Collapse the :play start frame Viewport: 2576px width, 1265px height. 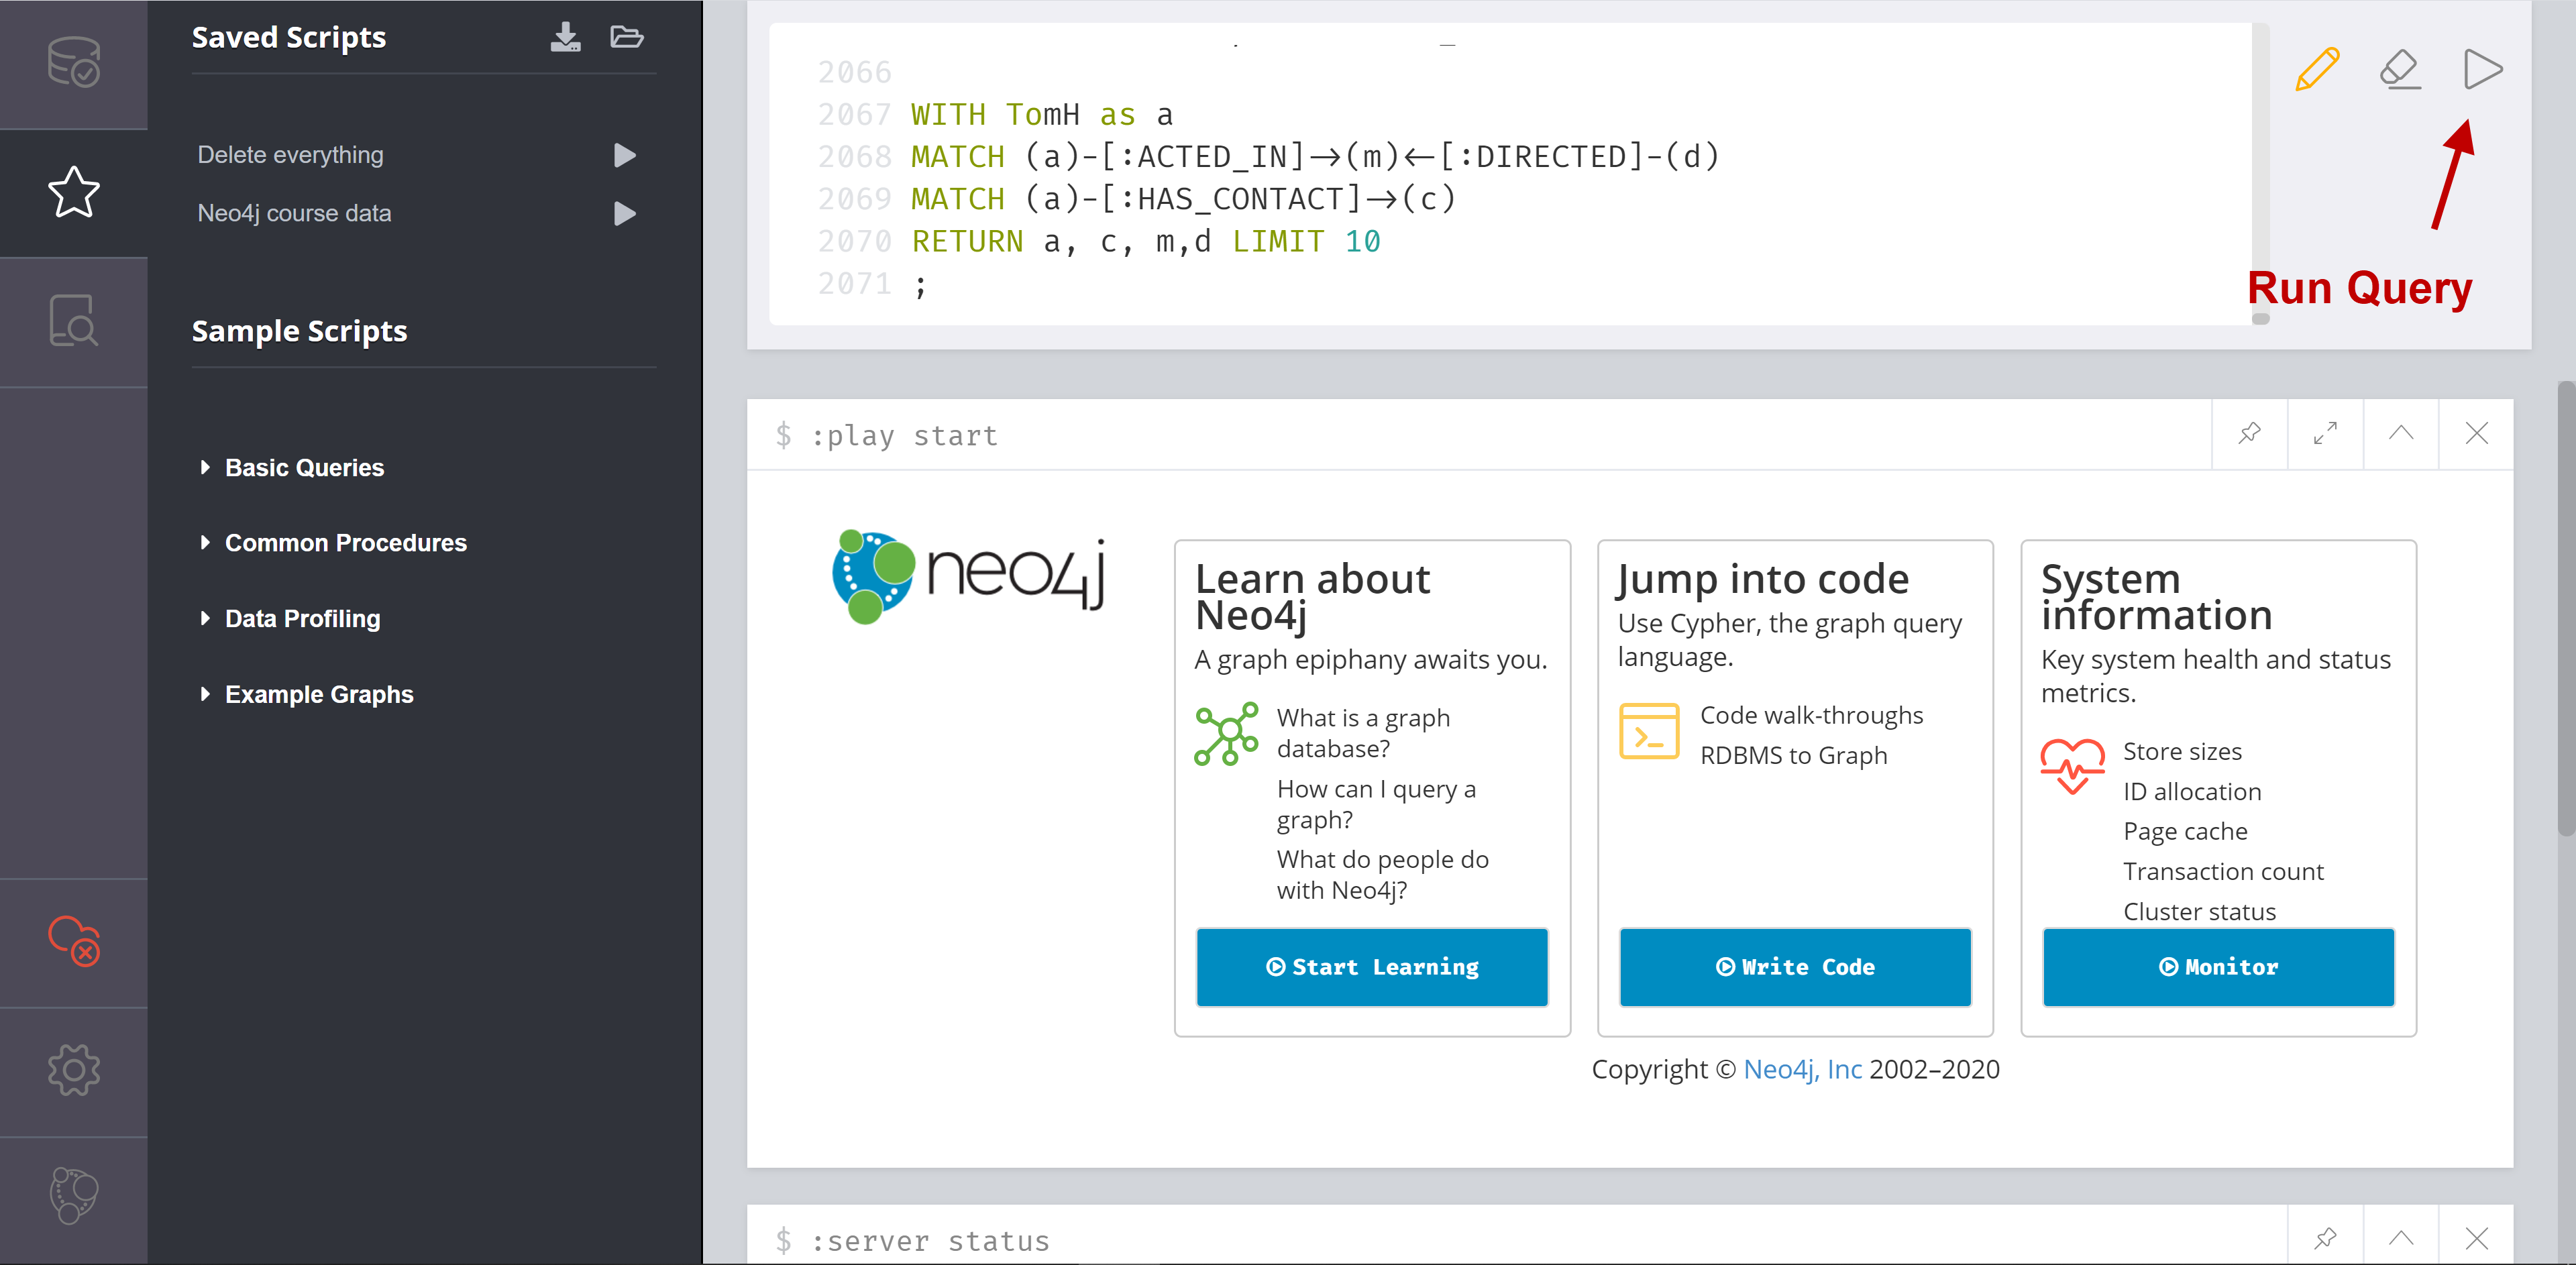point(2401,434)
